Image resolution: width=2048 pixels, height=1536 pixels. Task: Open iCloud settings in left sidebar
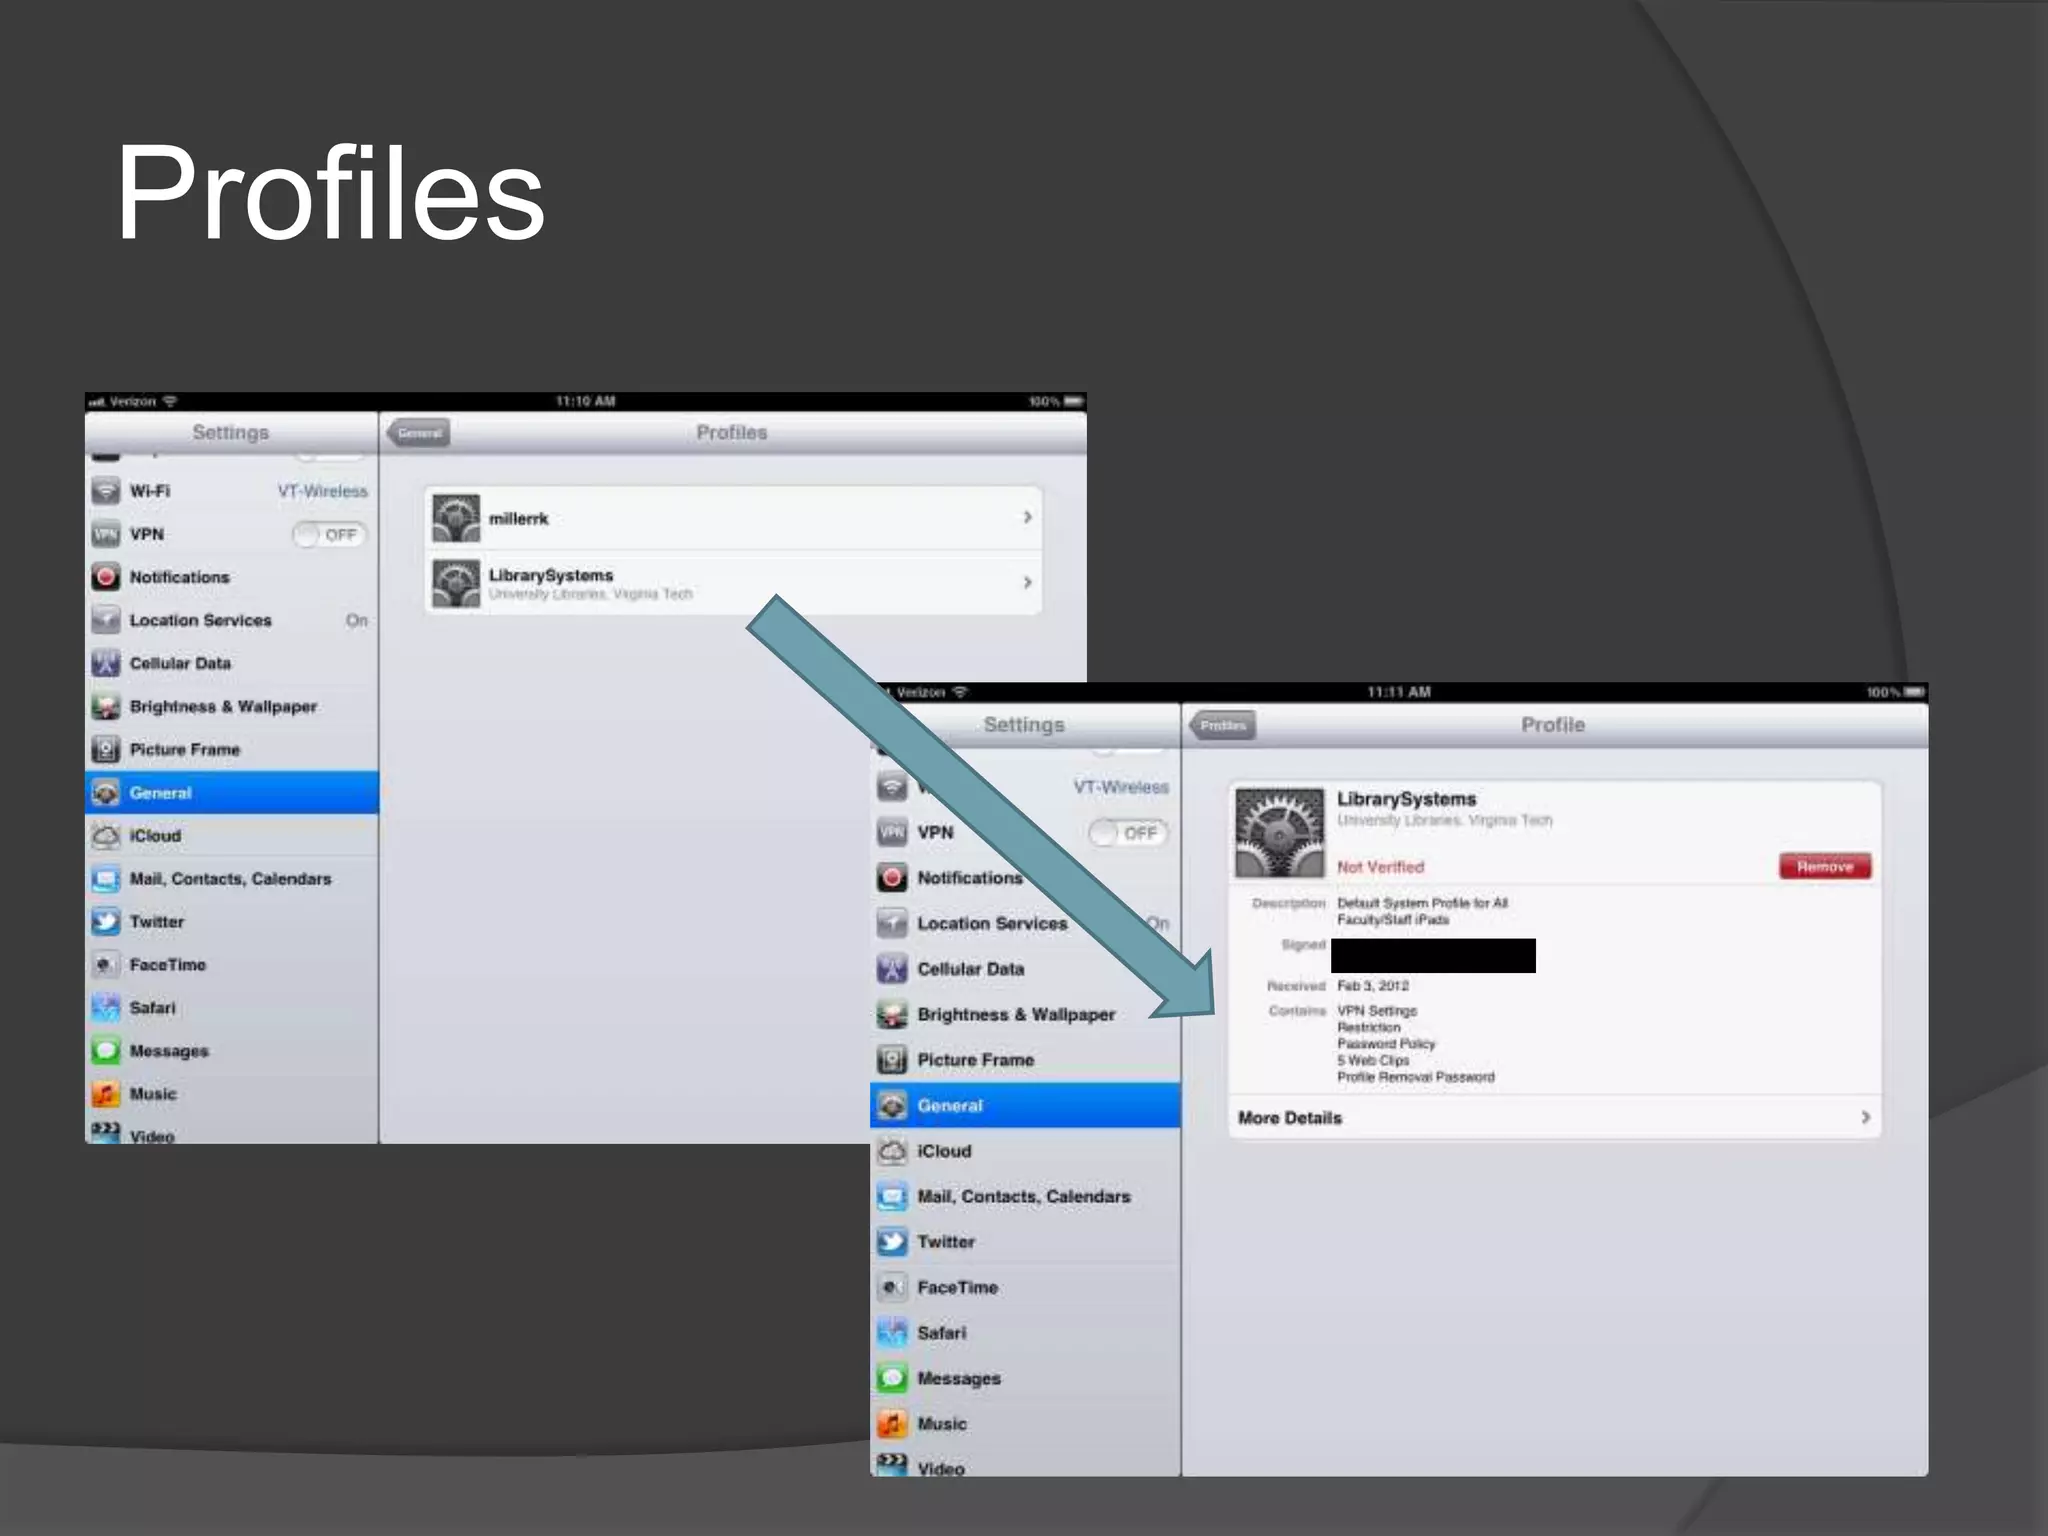click(x=155, y=836)
